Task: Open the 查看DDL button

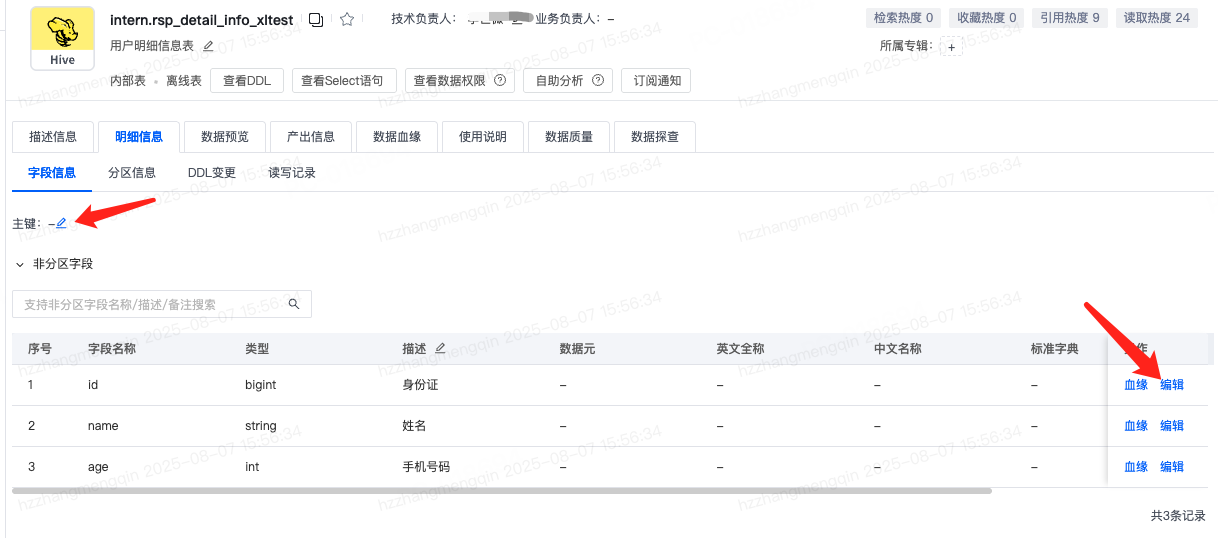Action: coord(247,81)
